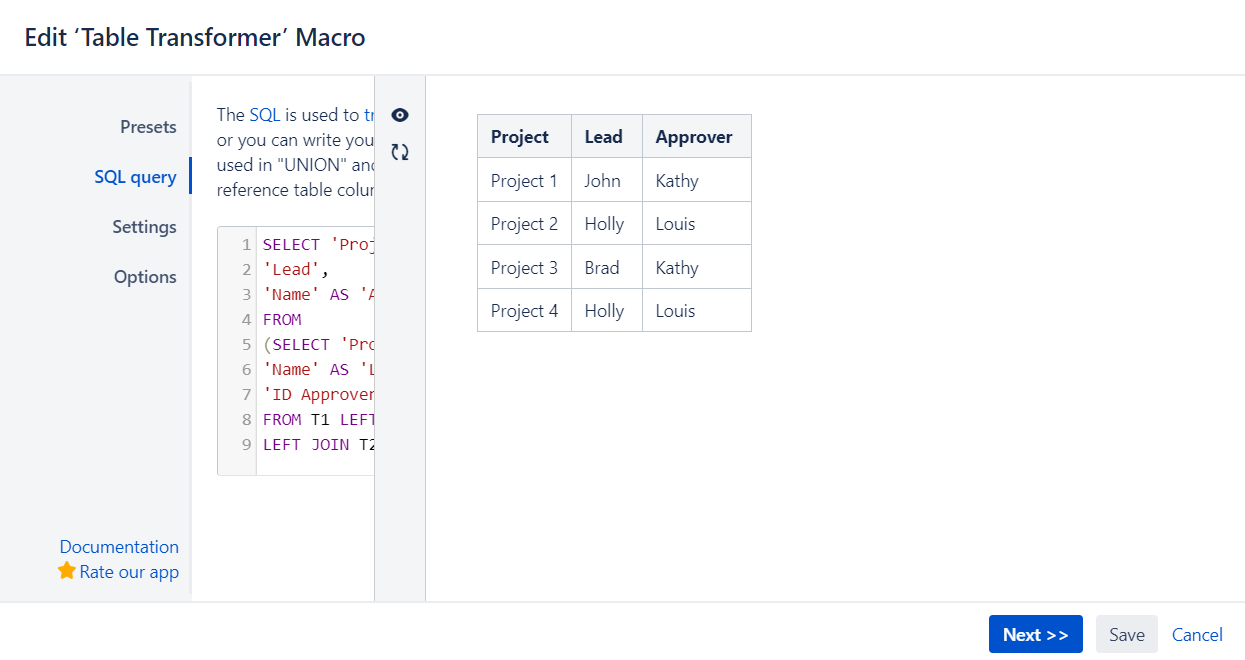Open the Settings section
The image size is (1245, 660).
click(x=144, y=227)
